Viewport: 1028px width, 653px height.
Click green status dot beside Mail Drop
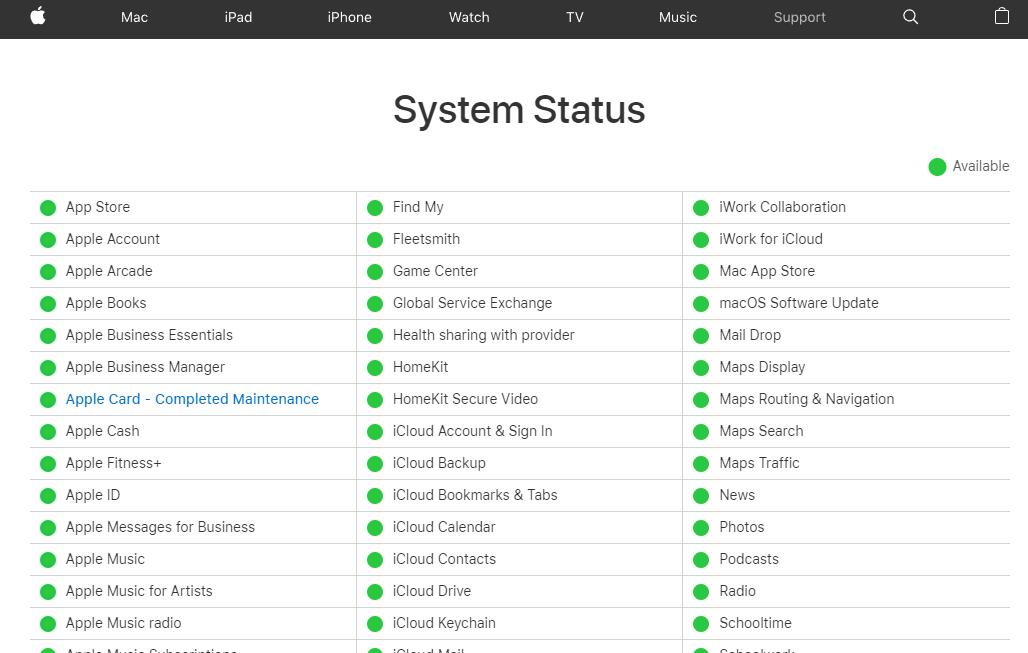(x=701, y=336)
